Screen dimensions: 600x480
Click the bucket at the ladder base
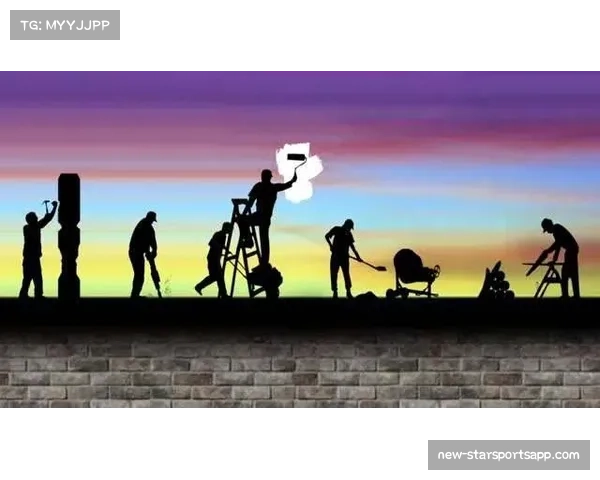point(268,280)
